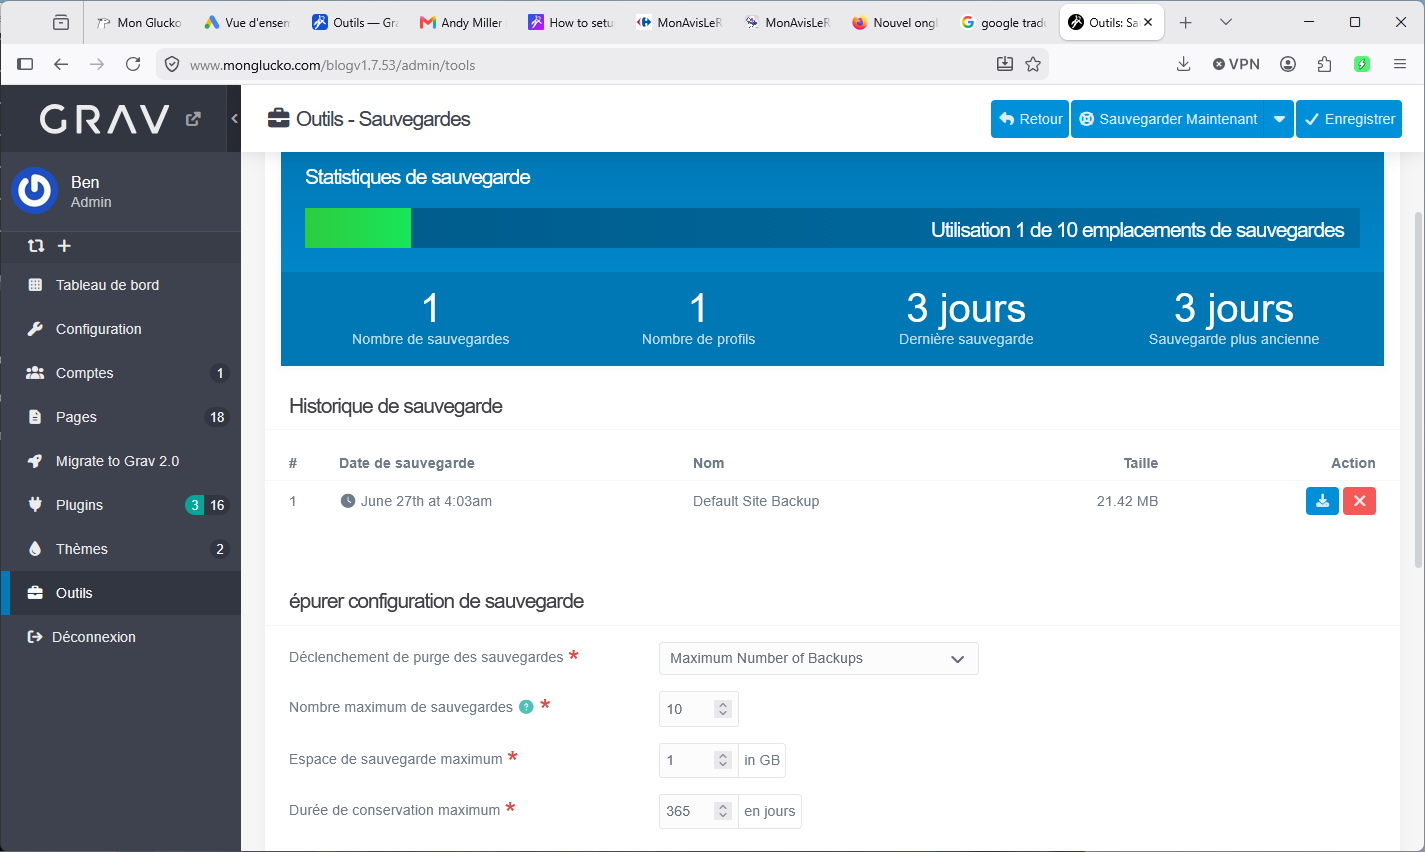Toggle the browser sidebar panel

(x=25, y=64)
